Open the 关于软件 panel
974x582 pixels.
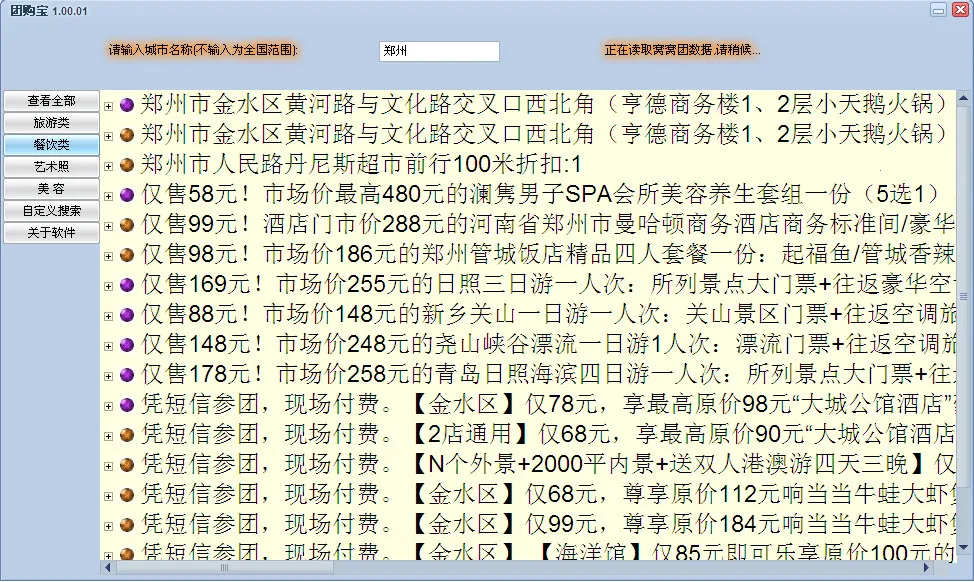[49, 231]
